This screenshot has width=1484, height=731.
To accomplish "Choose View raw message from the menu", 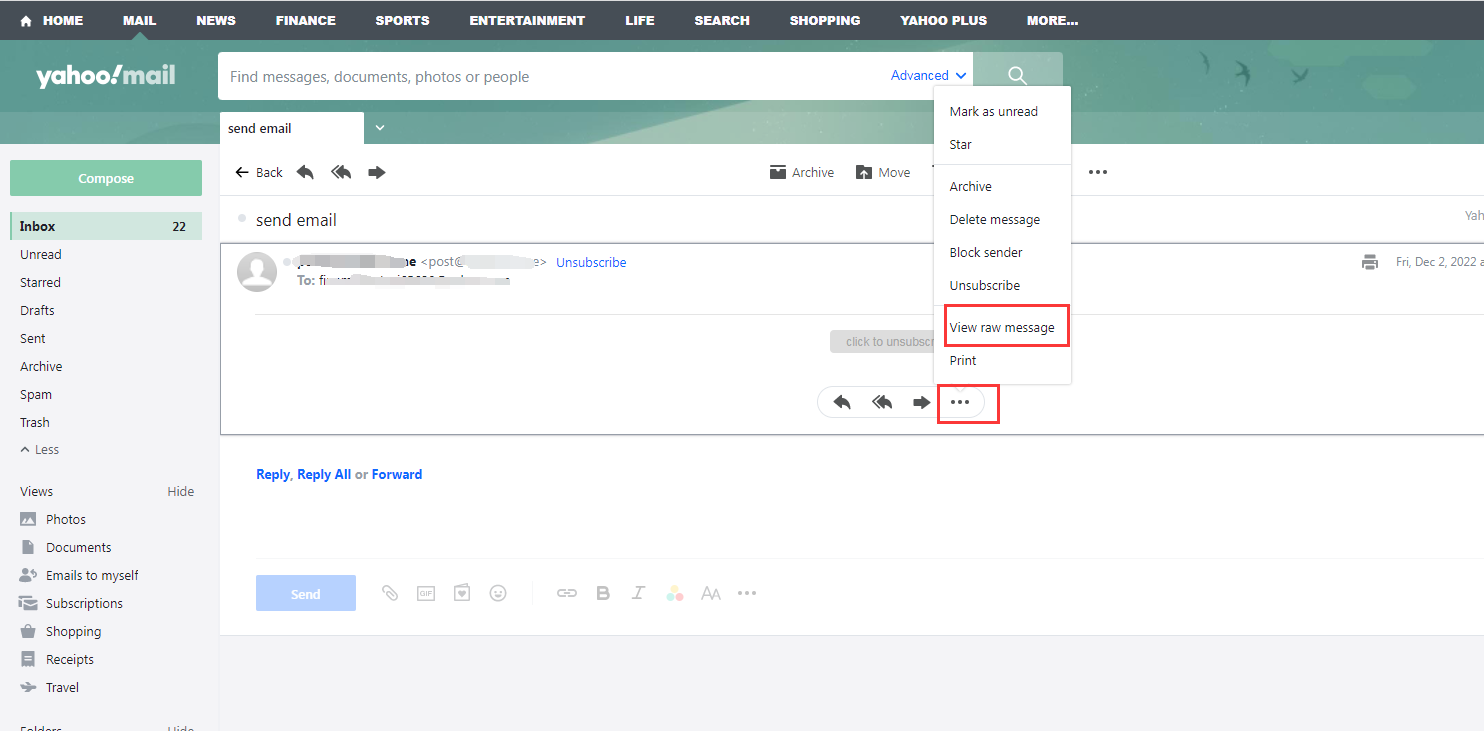I will pyautogui.click(x=1003, y=327).
